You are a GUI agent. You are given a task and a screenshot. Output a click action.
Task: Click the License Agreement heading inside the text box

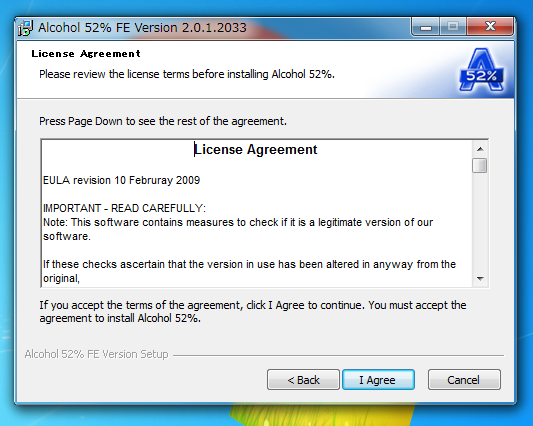[256, 150]
